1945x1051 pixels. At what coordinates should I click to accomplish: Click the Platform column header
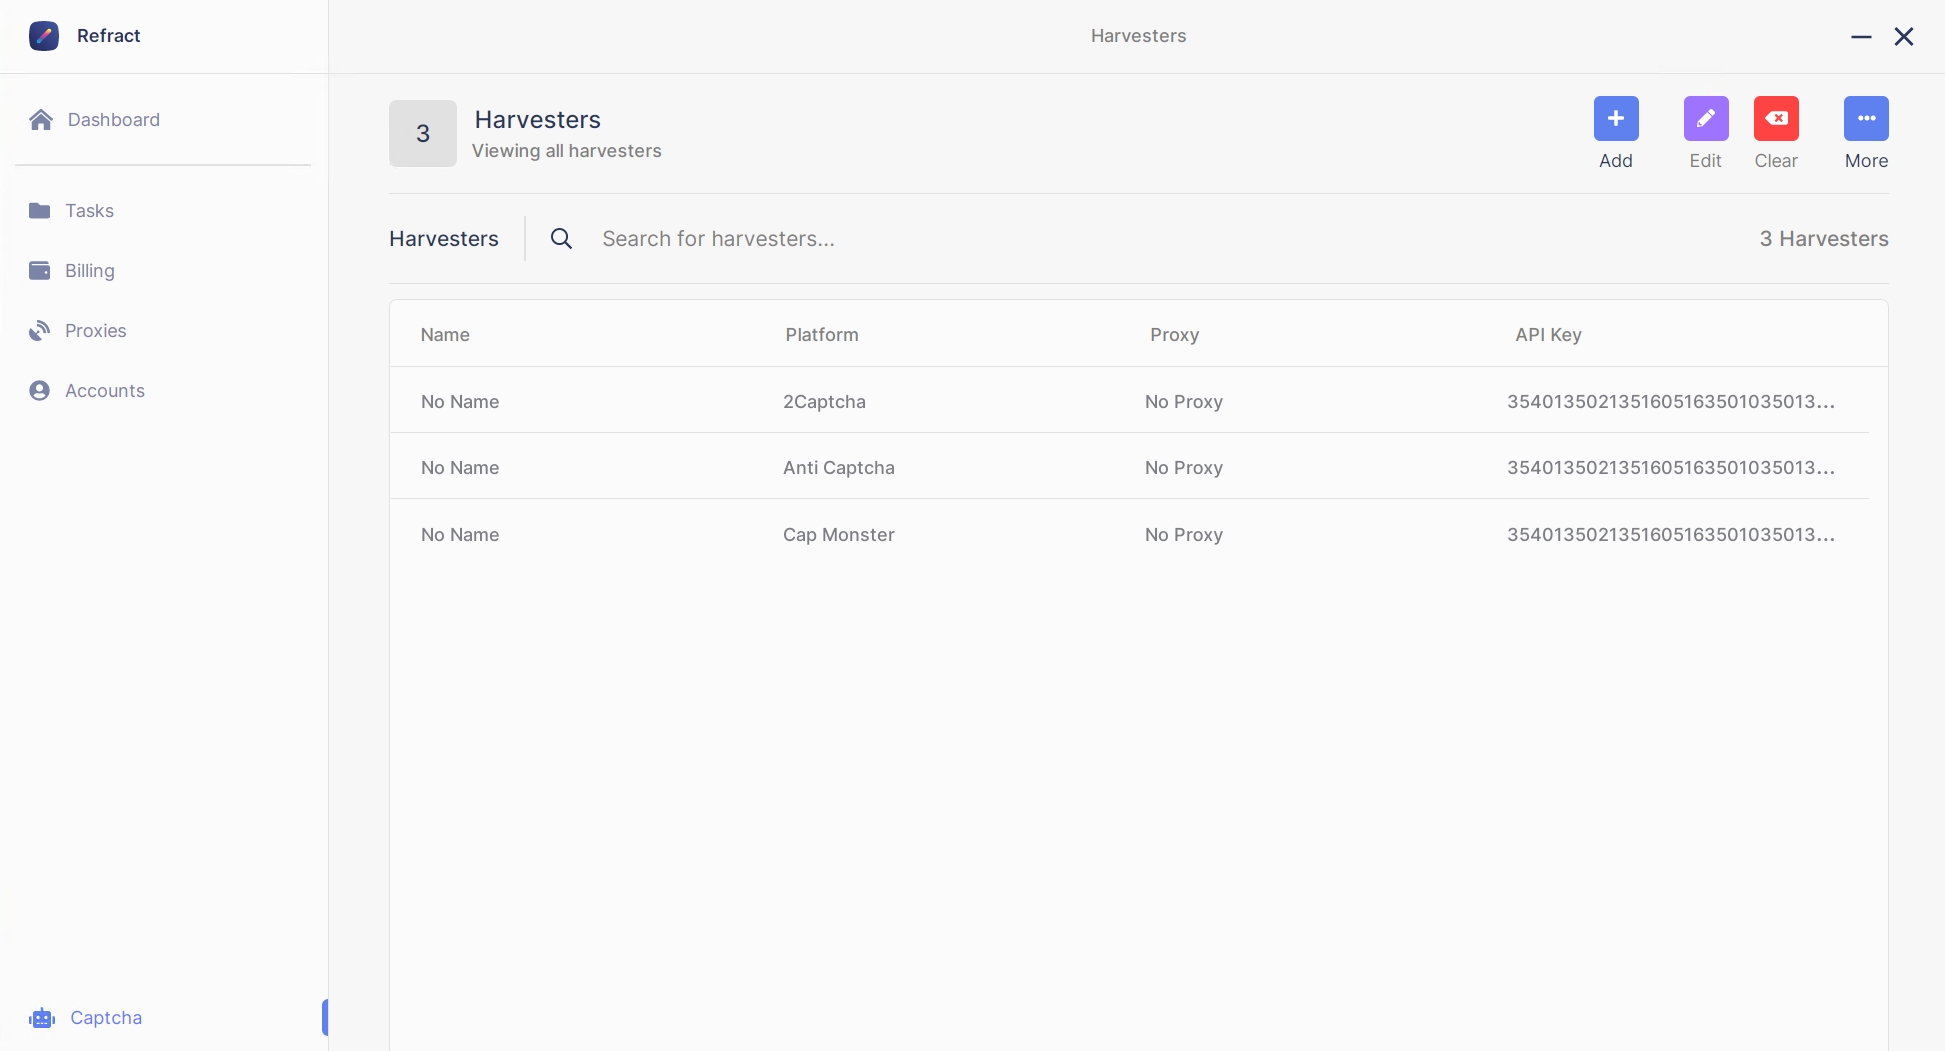coord(821,335)
